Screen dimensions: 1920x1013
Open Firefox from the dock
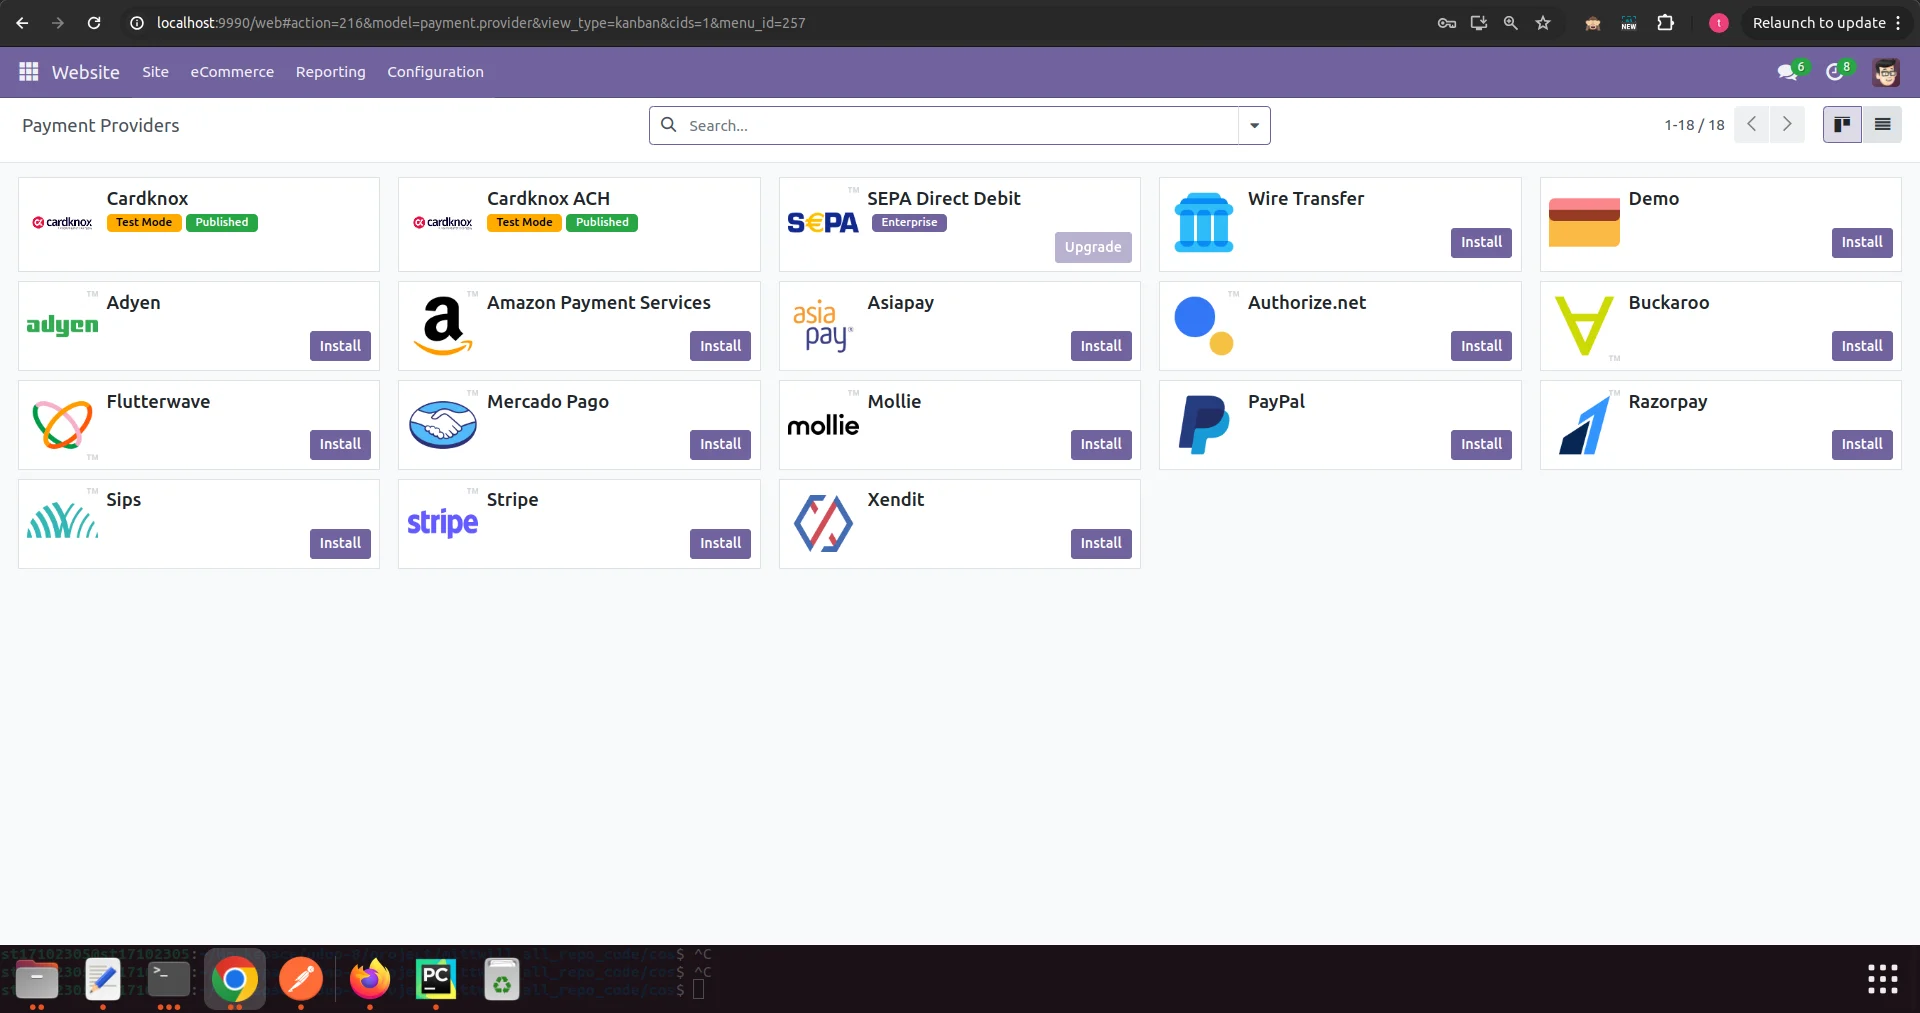[370, 980]
